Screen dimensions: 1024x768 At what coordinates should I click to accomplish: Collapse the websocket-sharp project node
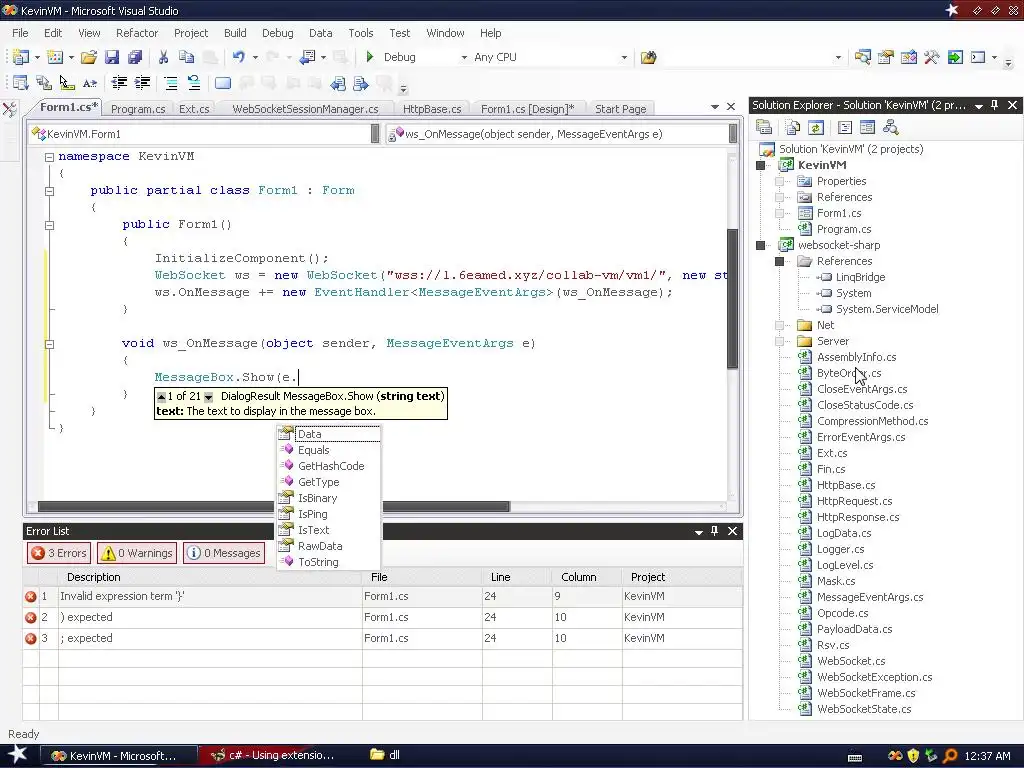(x=761, y=246)
